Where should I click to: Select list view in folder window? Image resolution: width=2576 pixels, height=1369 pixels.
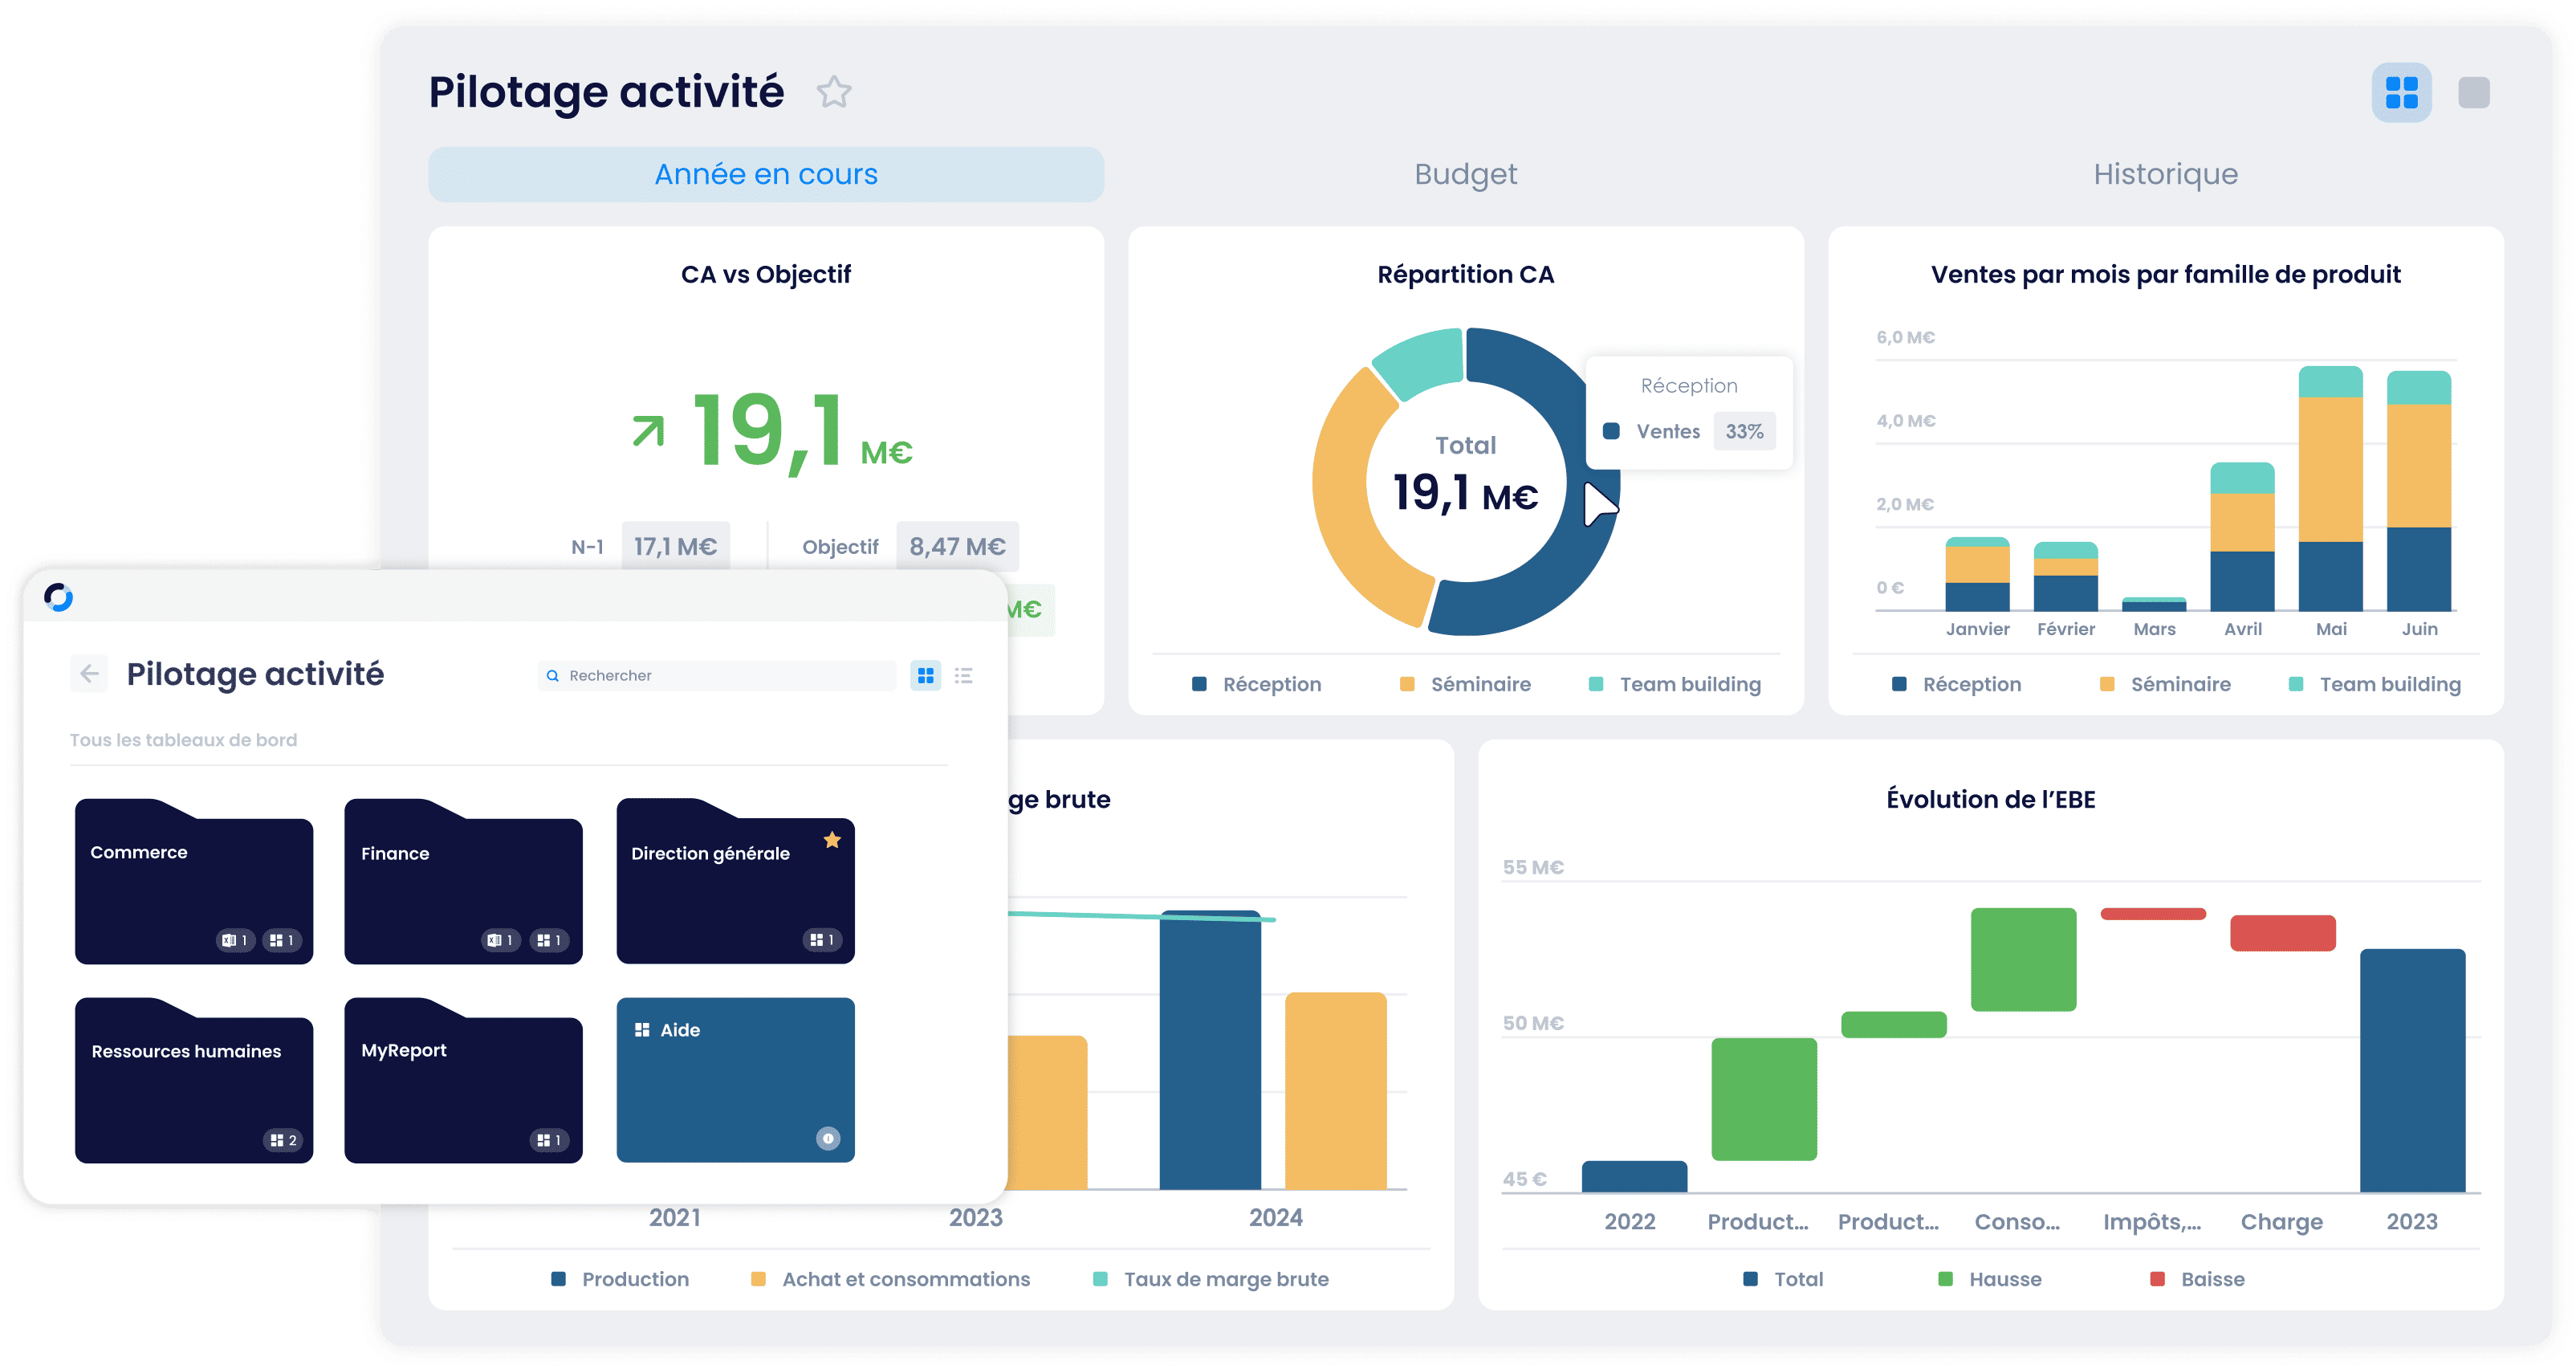pos(964,676)
